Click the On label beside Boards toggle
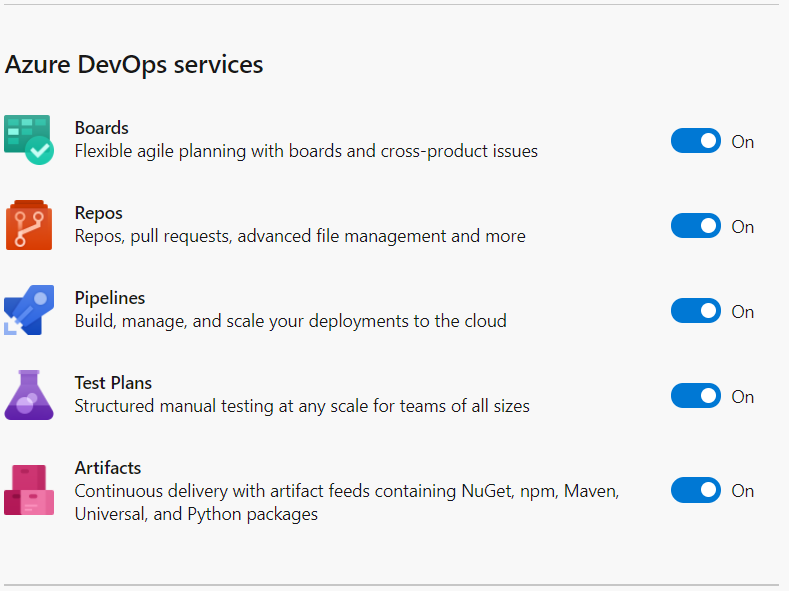789x591 pixels. [743, 142]
